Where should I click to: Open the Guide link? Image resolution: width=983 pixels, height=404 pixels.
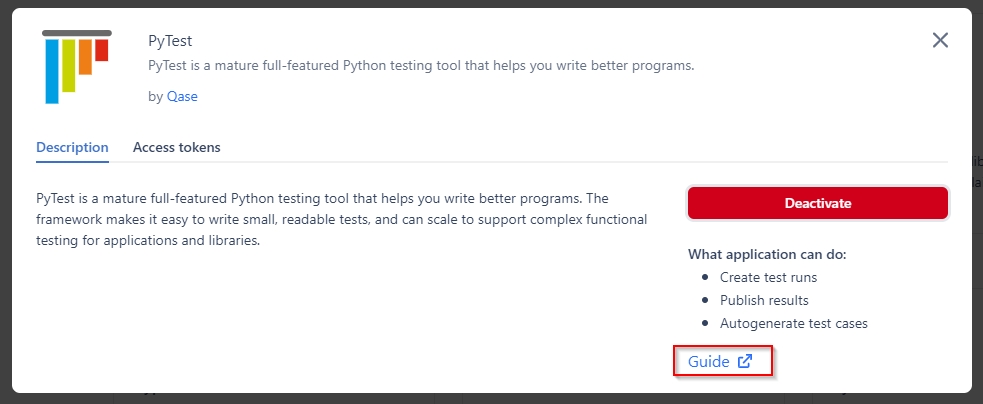(x=709, y=362)
